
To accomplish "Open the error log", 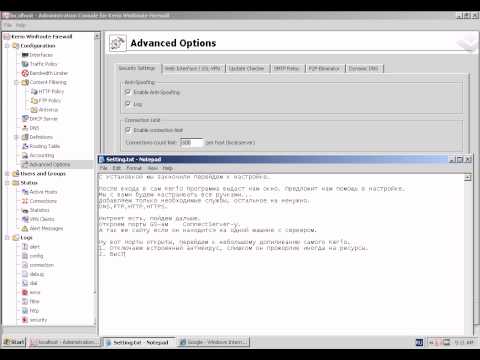I will tap(31, 292).
